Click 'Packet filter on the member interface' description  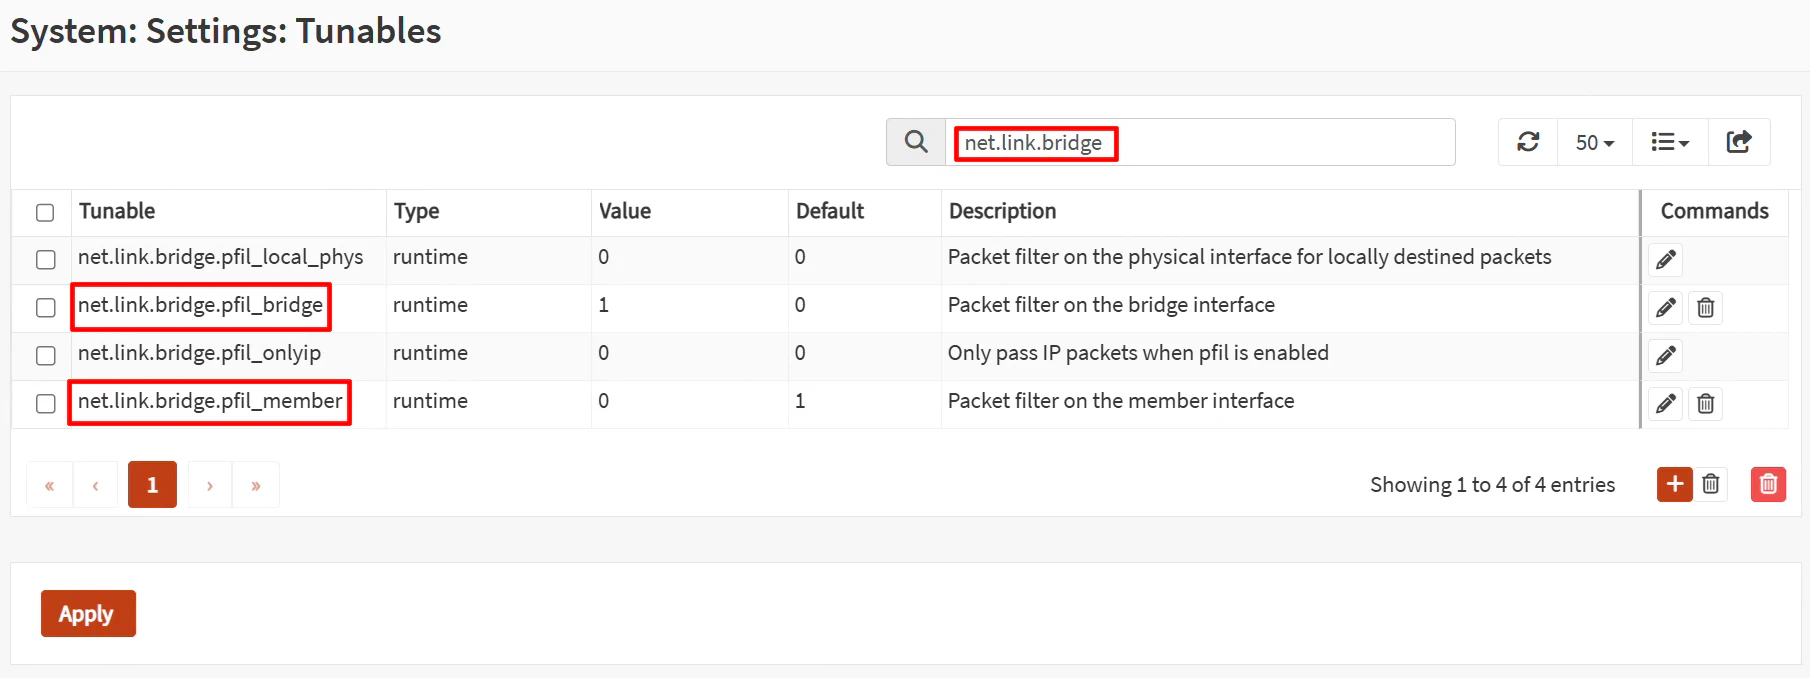coord(1121,401)
